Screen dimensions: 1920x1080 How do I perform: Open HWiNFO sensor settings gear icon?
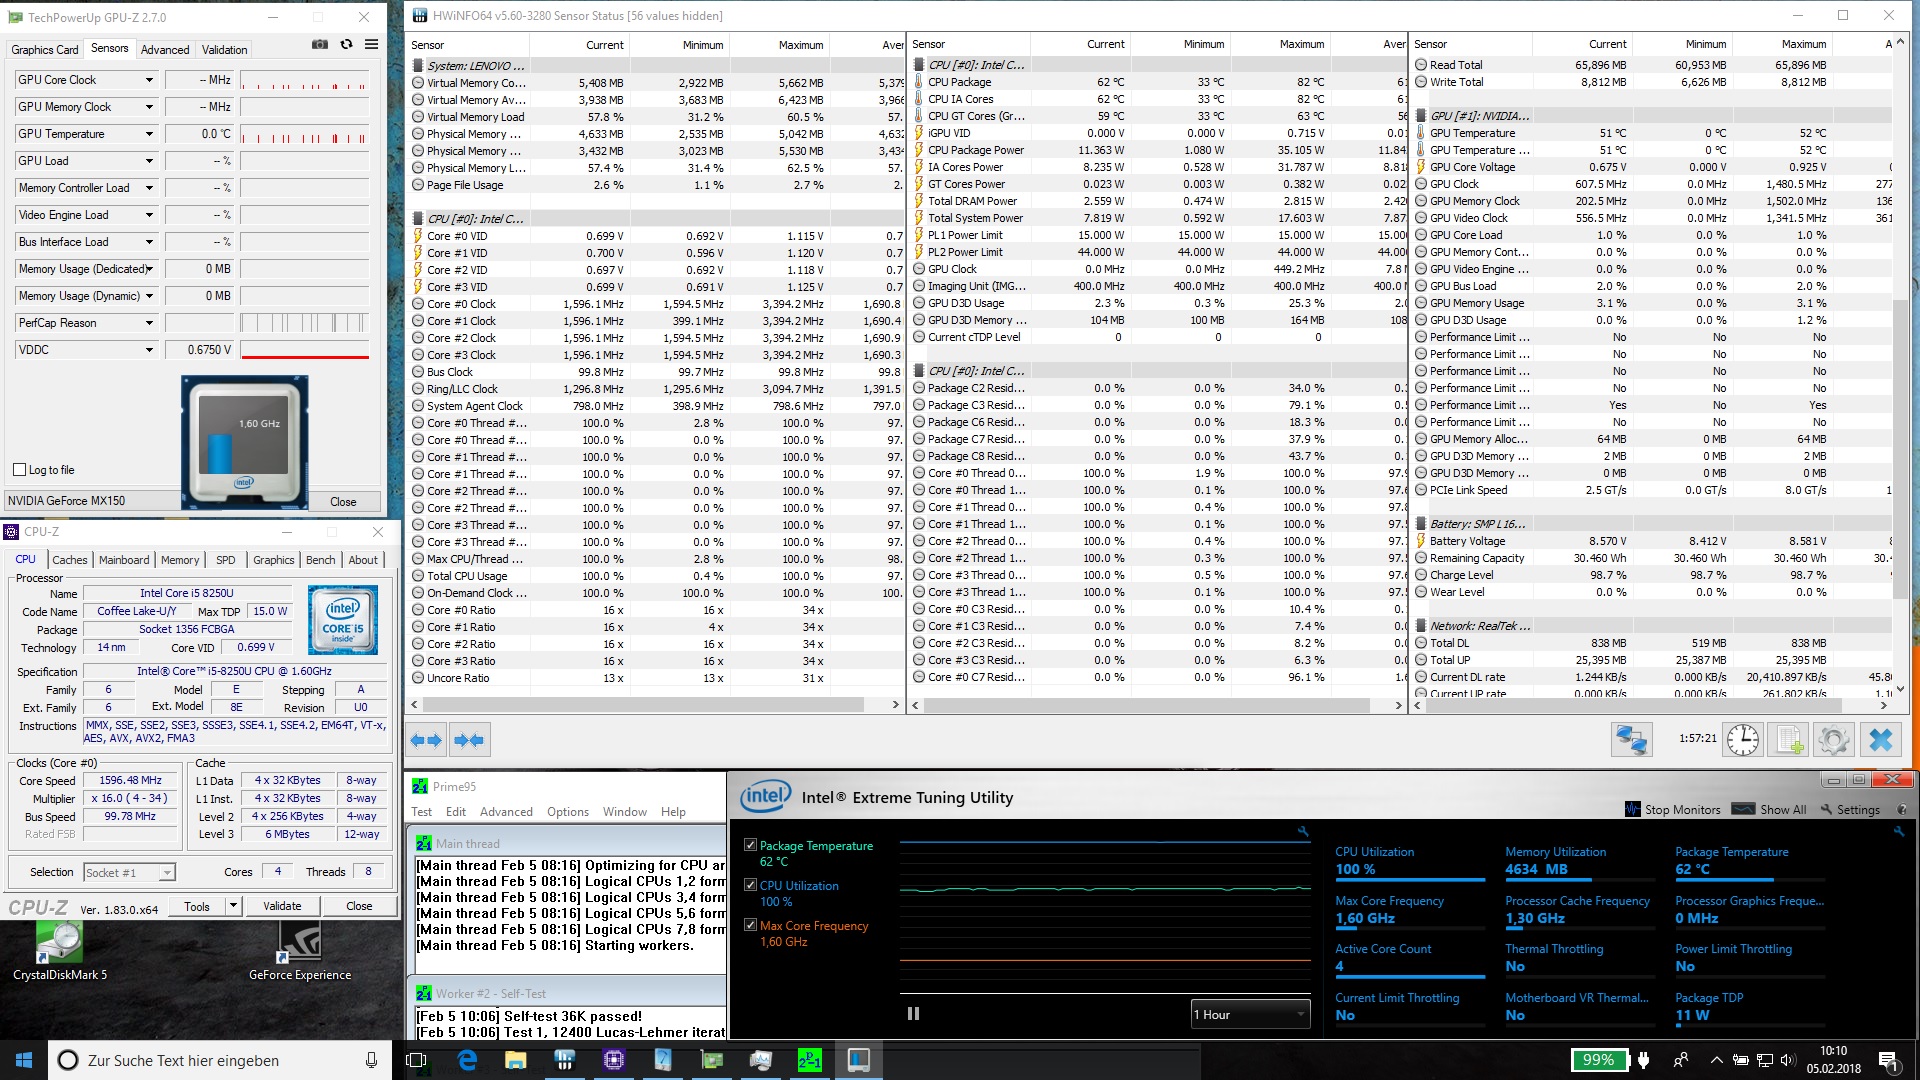pos(1834,740)
